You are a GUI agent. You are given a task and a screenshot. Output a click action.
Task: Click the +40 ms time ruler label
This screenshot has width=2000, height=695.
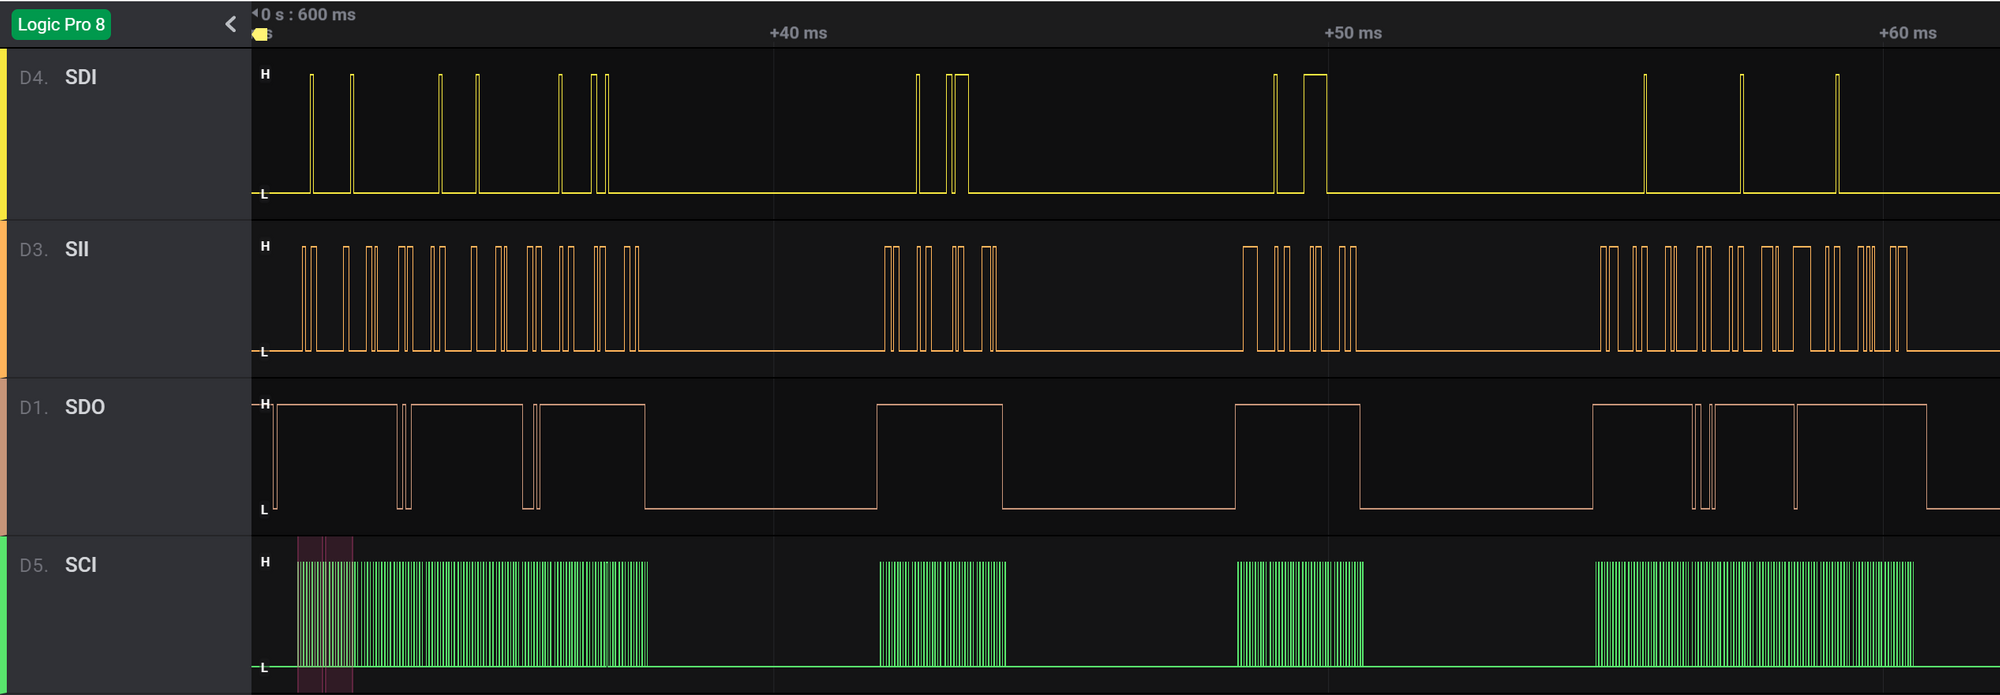798,33
